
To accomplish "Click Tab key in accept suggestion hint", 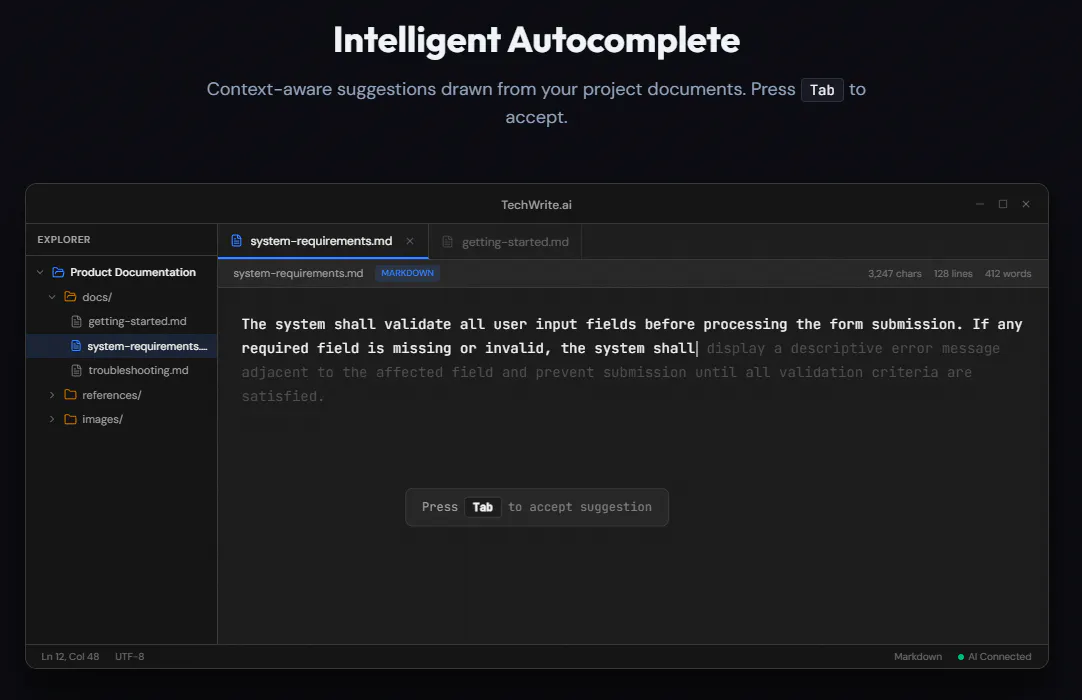I will click(x=482, y=507).
